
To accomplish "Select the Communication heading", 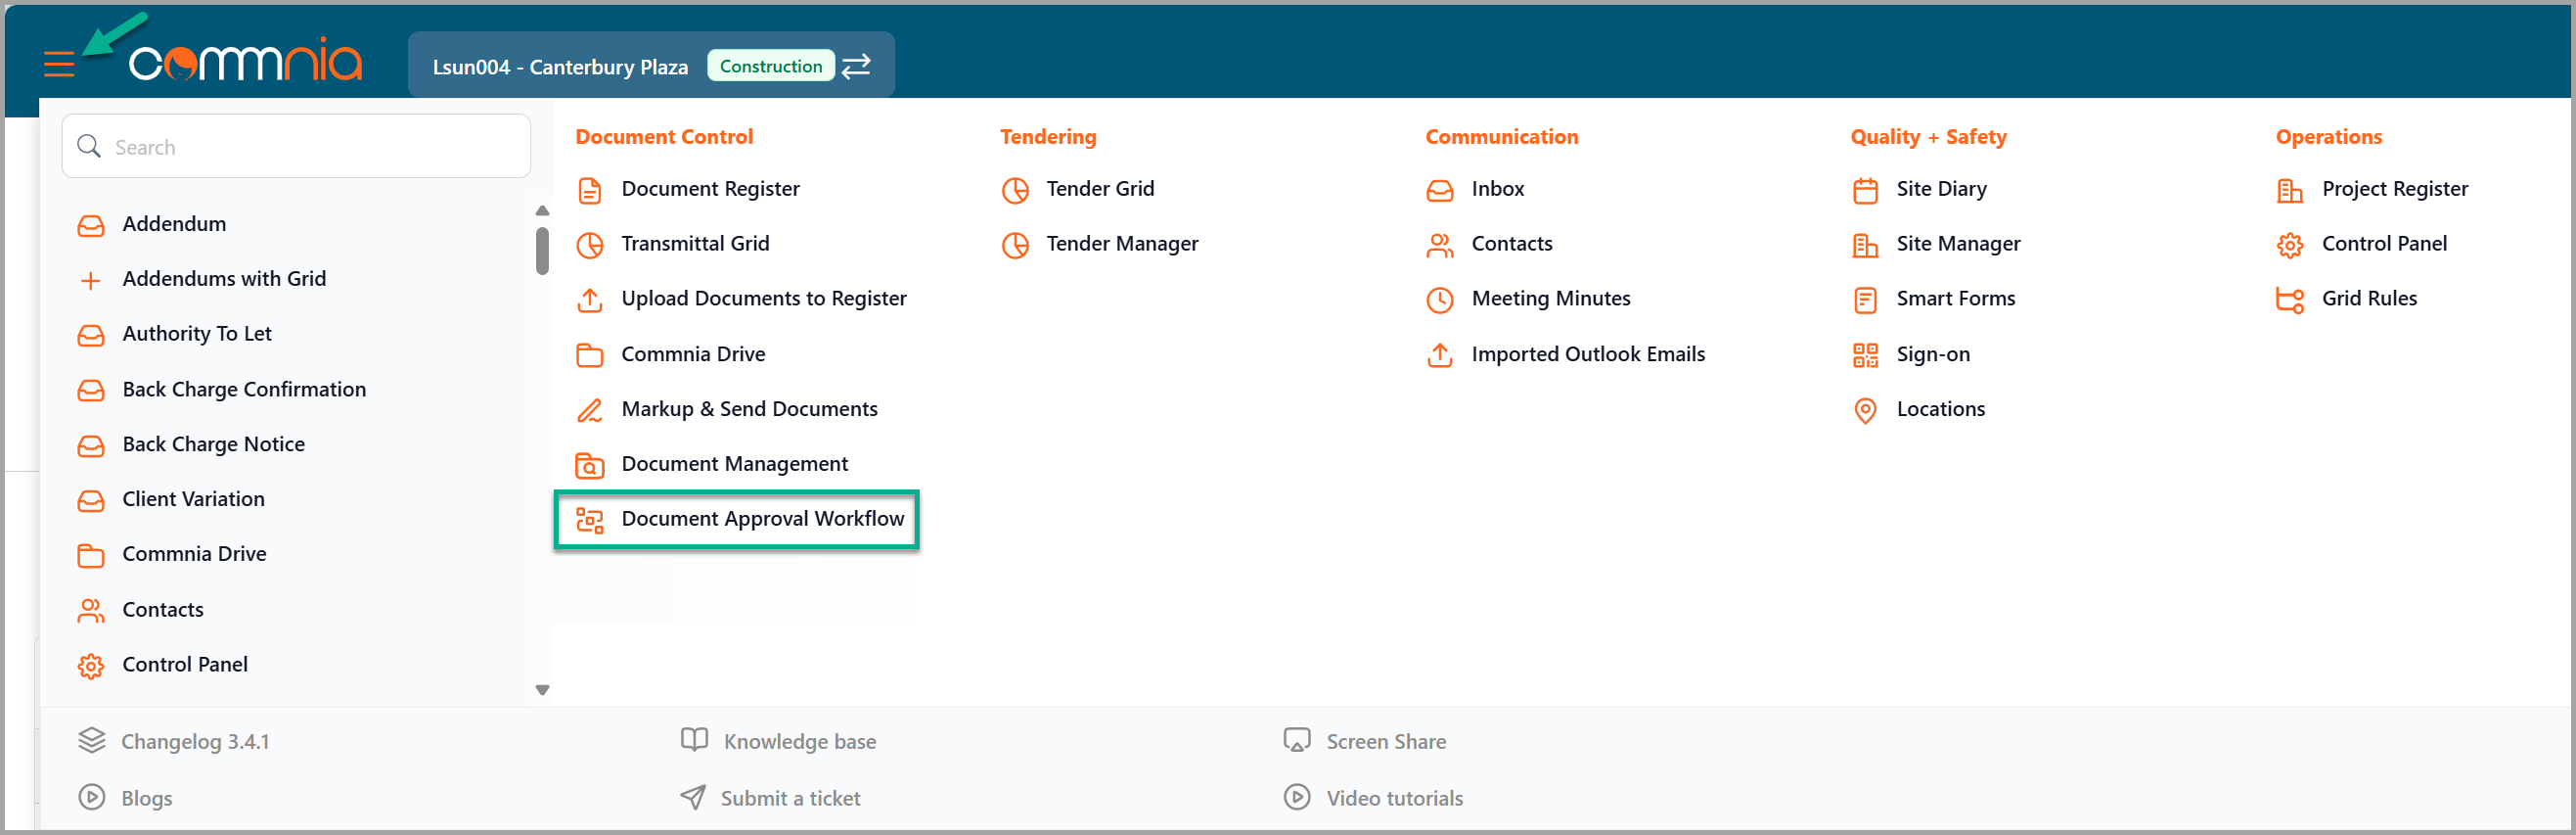I will (1501, 137).
